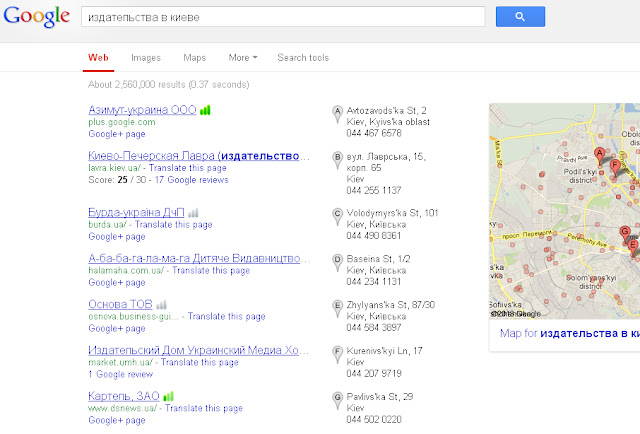The height and width of the screenshot is (434, 640).
Task: Translate the market.umh.ua page
Action: (x=200, y=362)
